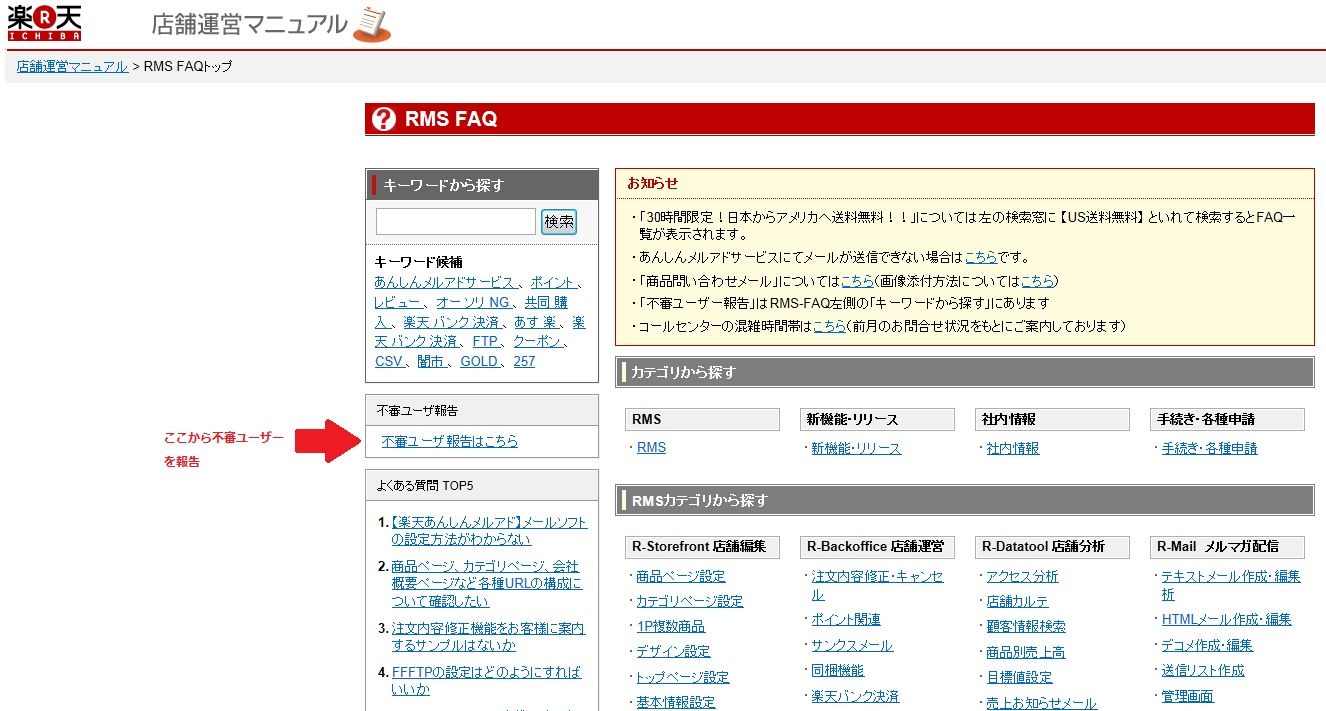Open 管理画面 link under R-Mail
The width and height of the screenshot is (1326, 711).
[x=1187, y=696]
